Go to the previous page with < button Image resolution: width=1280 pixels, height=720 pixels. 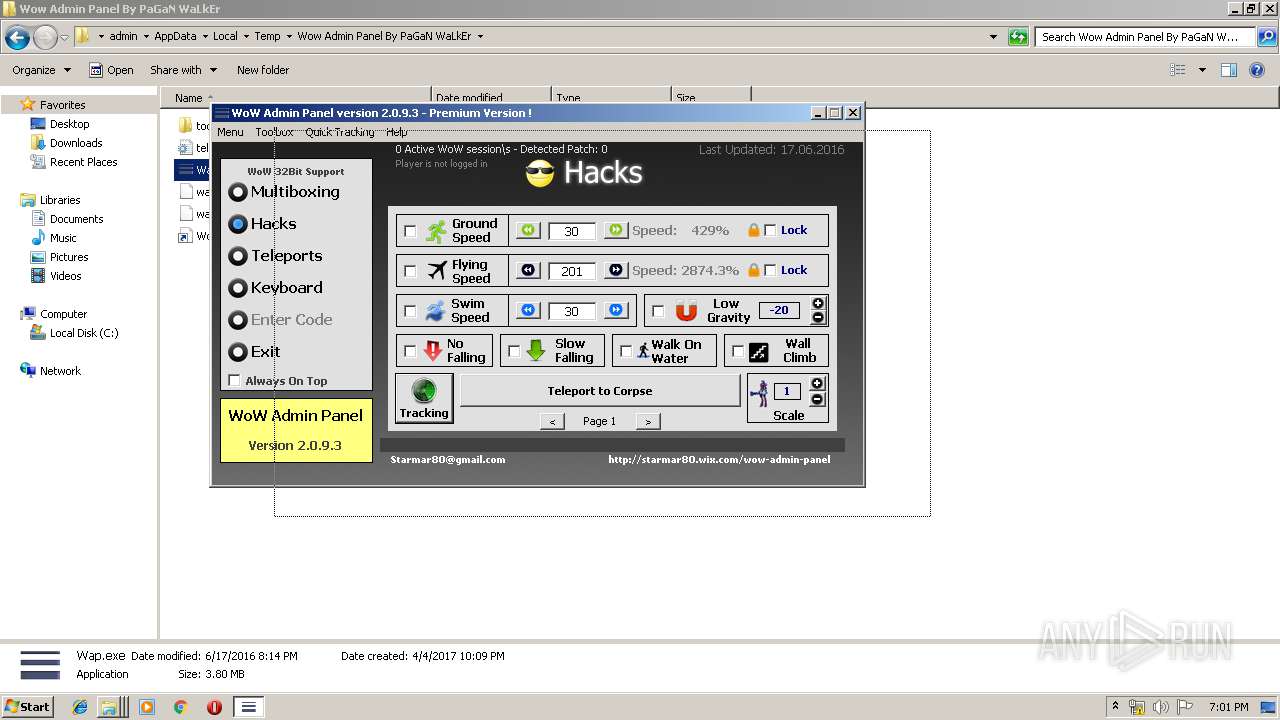552,422
